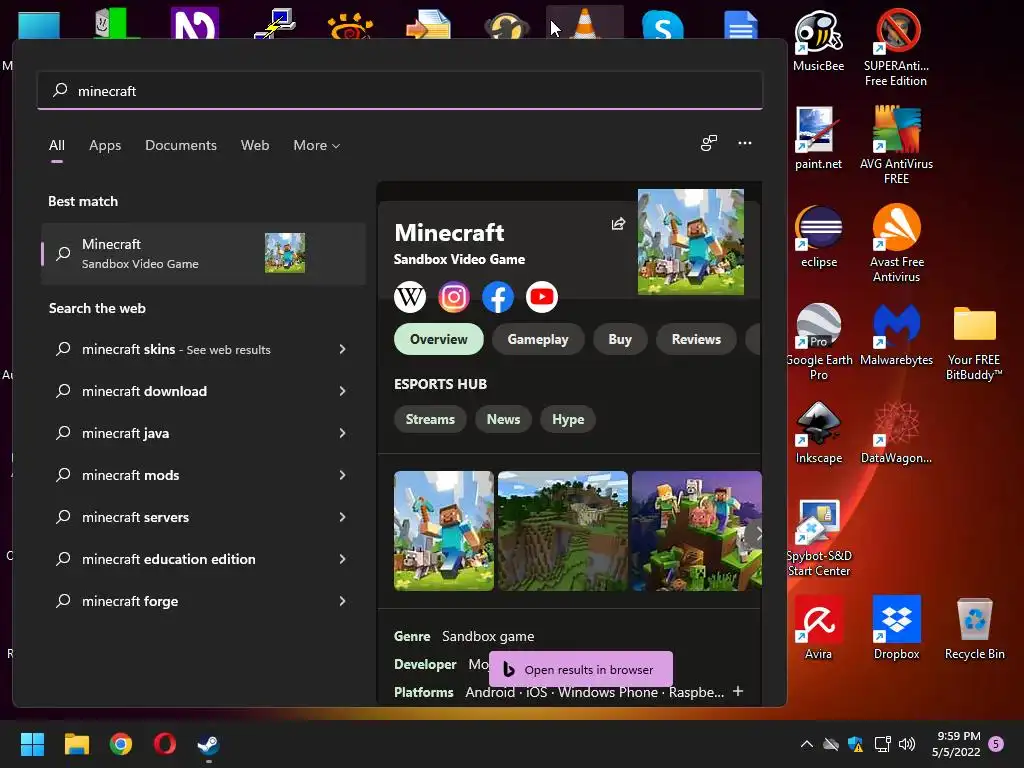Show hidden system tray icons
Viewport: 1024px width, 768px height.
807,744
